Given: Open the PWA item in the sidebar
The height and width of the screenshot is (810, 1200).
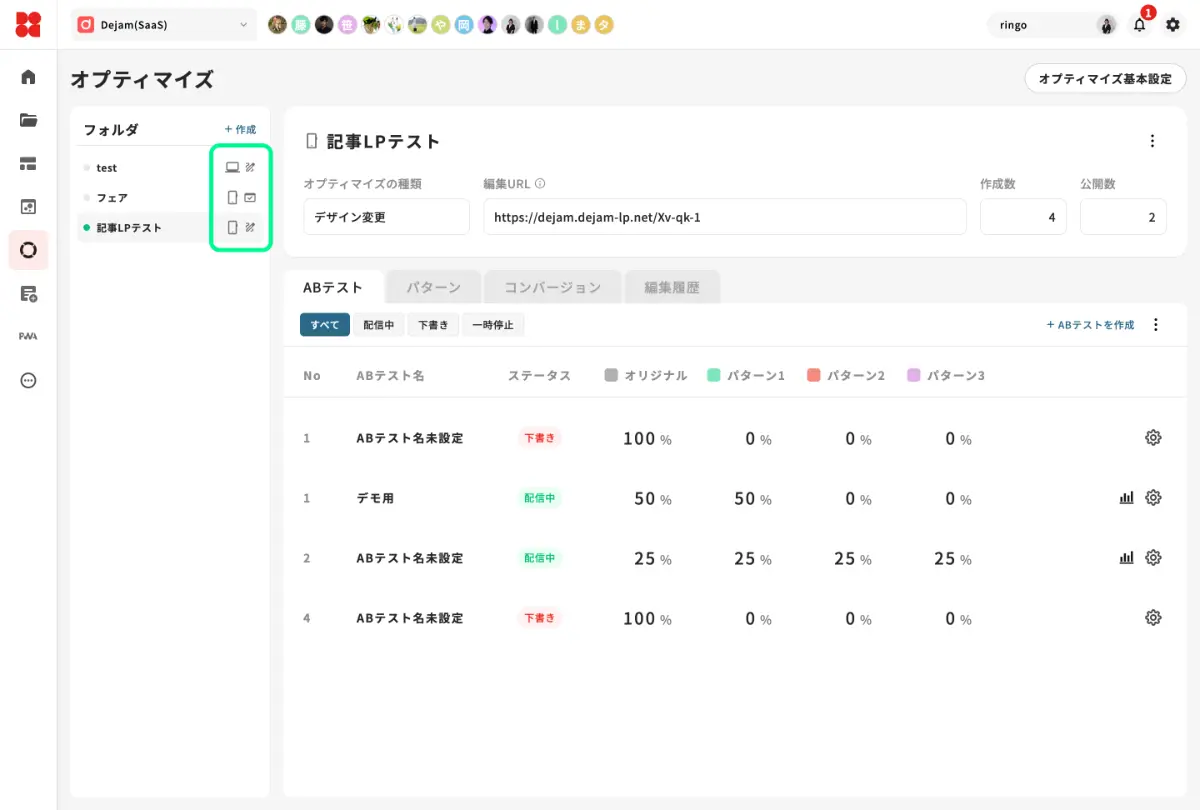Looking at the screenshot, I should tap(28, 336).
